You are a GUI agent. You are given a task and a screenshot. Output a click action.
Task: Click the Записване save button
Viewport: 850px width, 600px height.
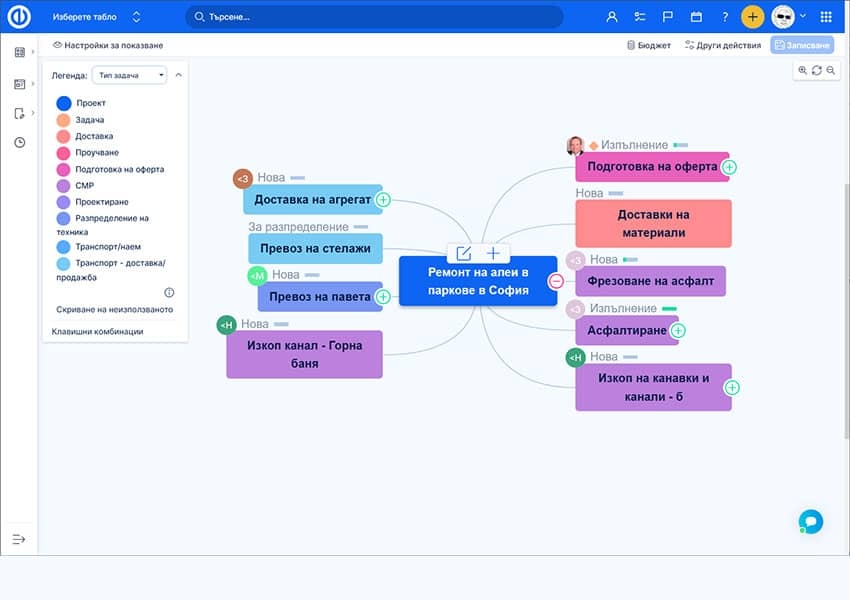(802, 45)
